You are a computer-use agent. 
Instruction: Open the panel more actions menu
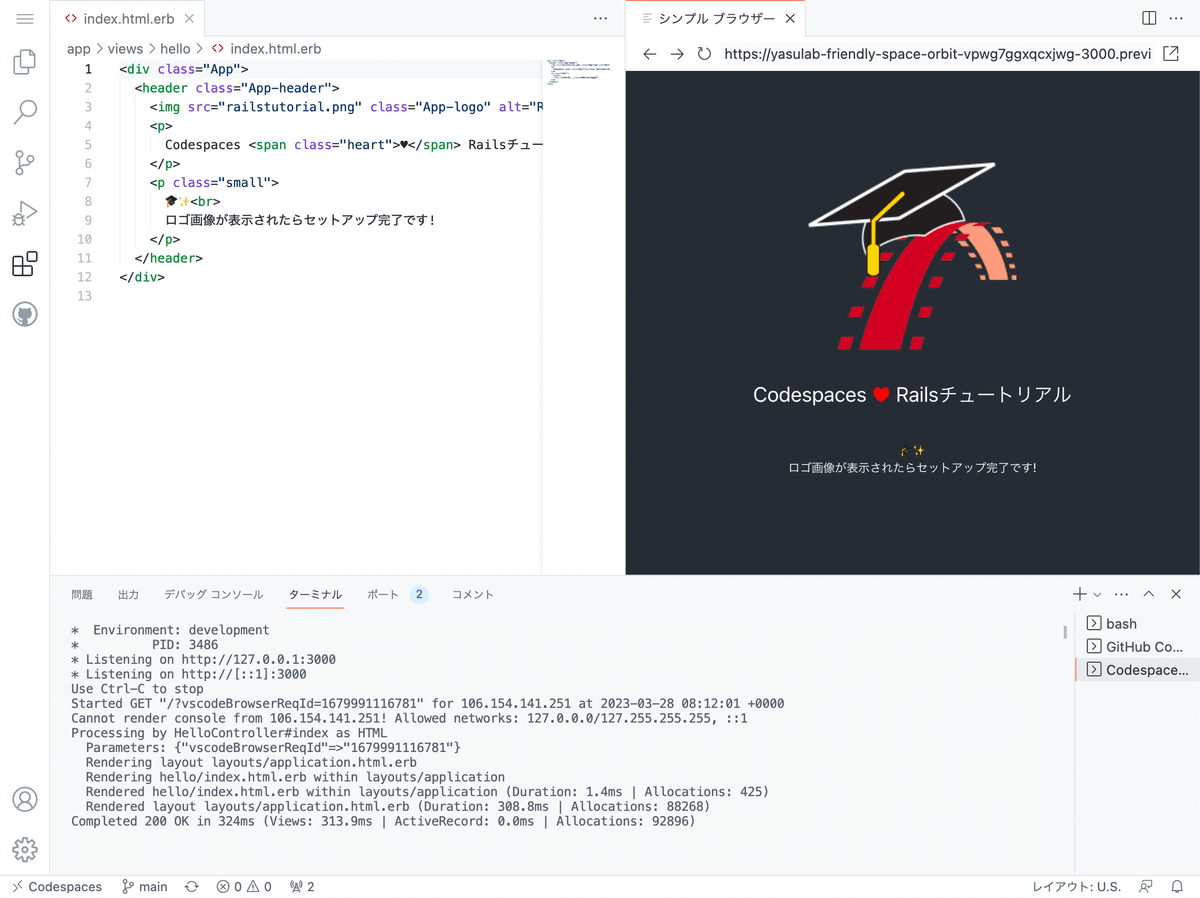(x=1122, y=594)
